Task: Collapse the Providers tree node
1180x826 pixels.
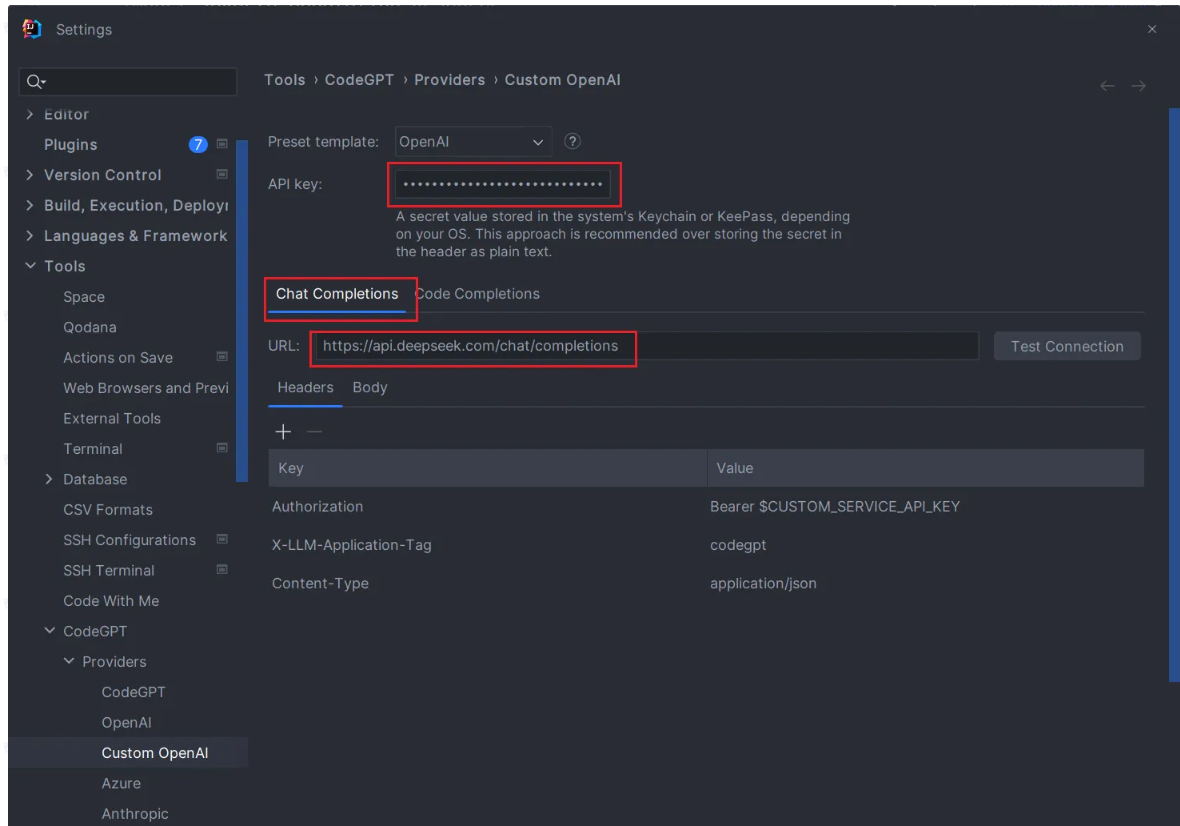Action: pyautogui.click(x=68, y=661)
